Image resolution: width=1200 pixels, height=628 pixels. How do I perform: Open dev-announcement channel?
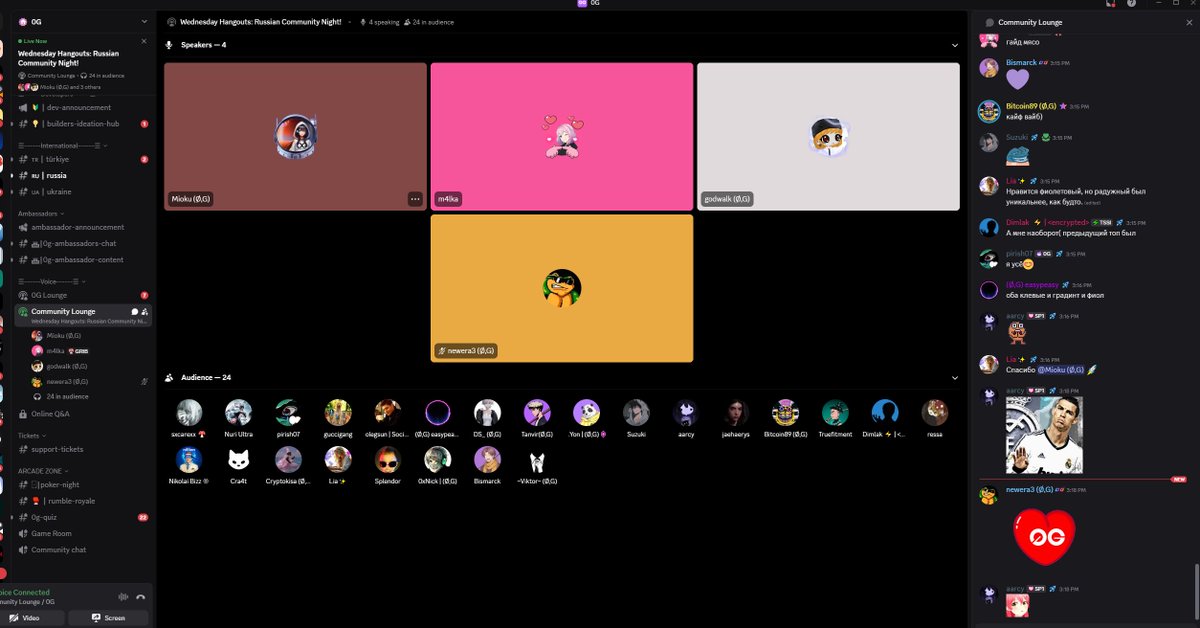pos(84,107)
